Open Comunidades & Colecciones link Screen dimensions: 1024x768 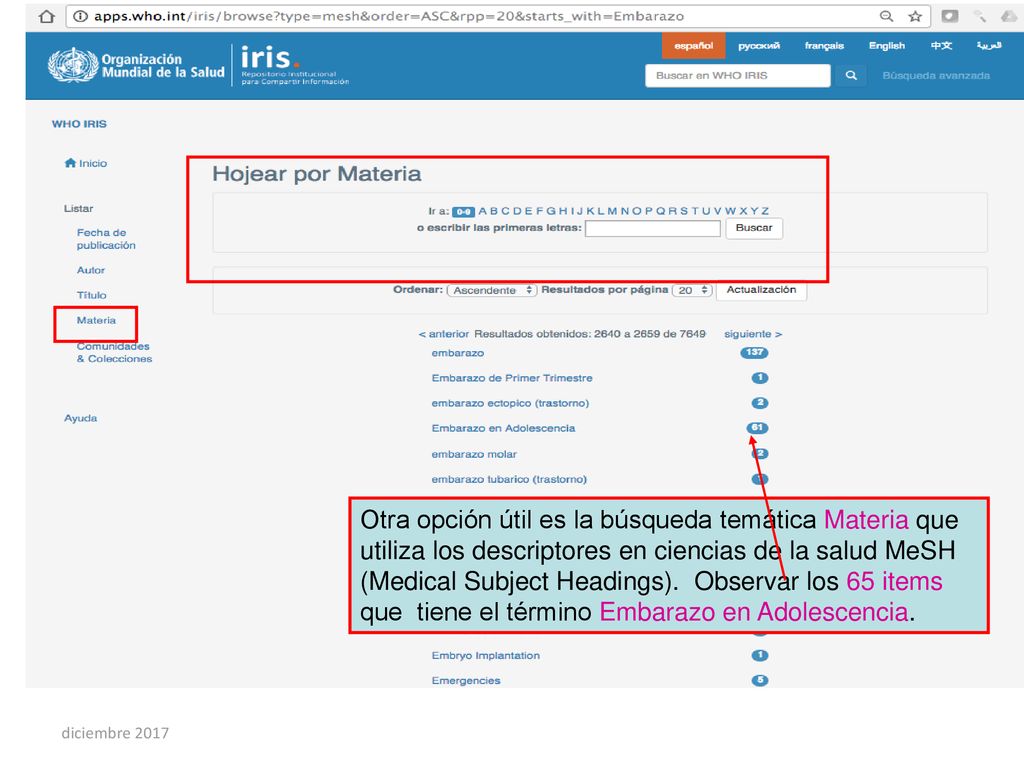114,353
